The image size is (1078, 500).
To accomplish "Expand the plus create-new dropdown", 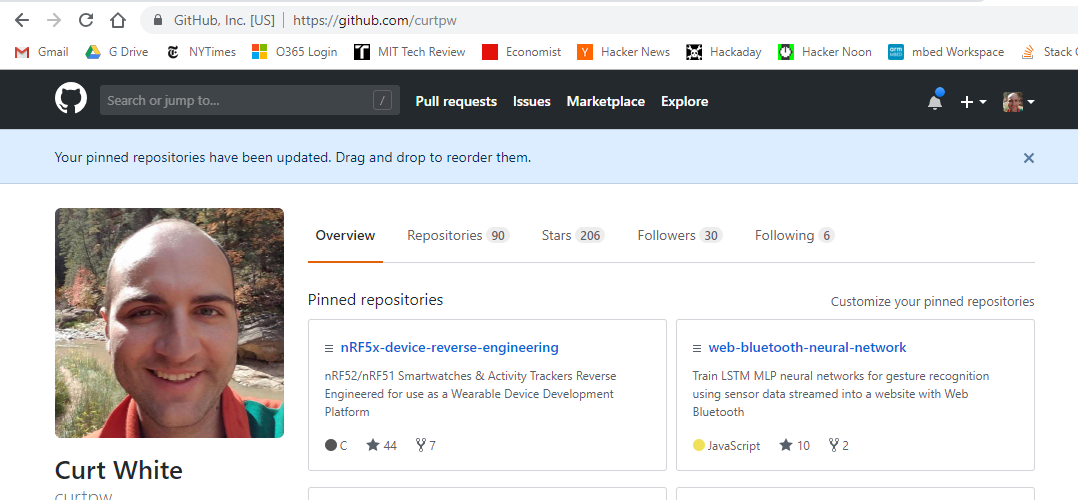I will tap(973, 102).
